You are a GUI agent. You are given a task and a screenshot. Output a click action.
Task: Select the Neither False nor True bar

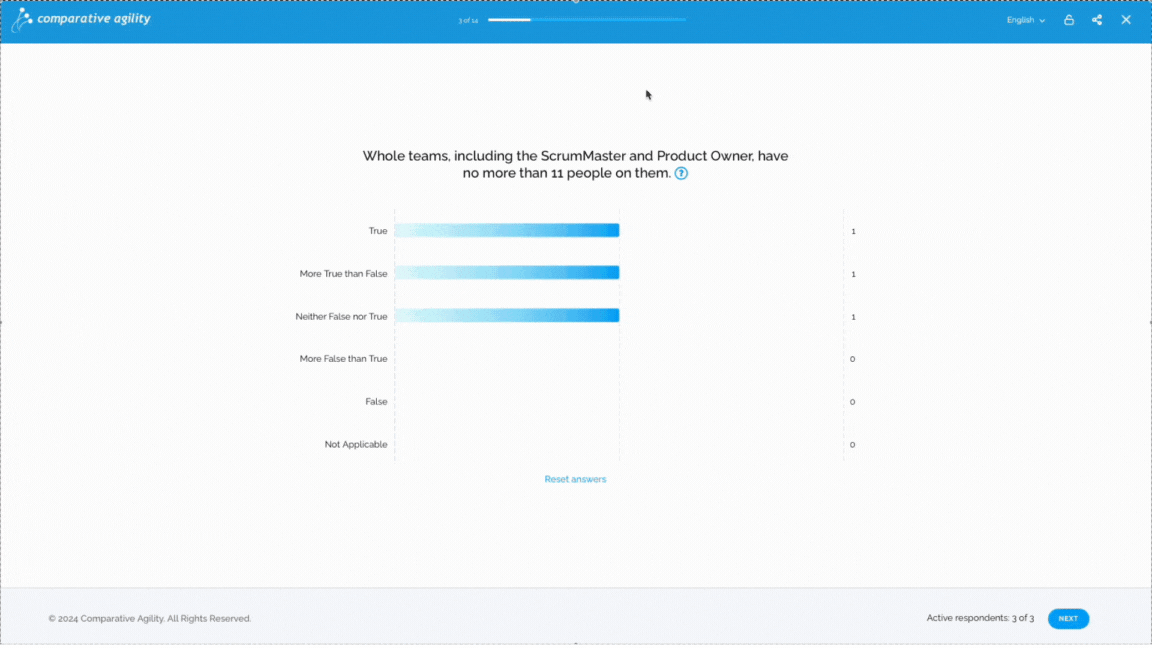coord(507,316)
